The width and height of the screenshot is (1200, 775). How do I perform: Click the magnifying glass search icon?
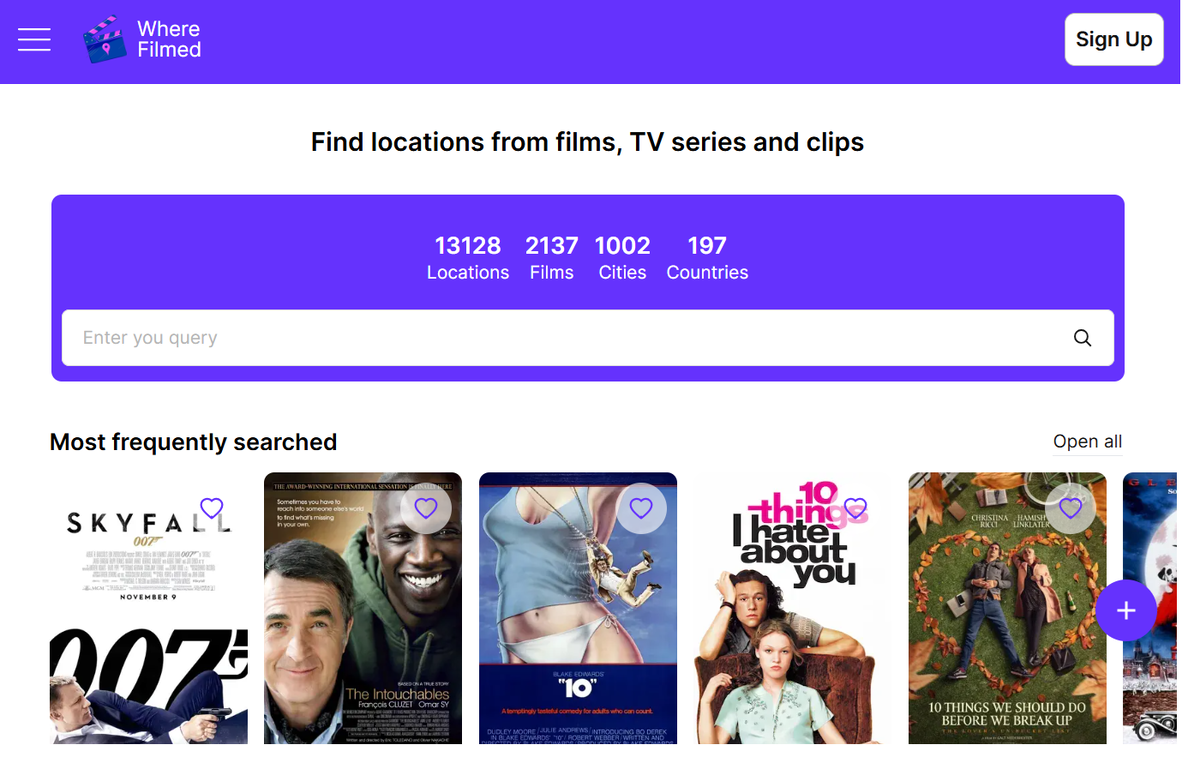[x=1082, y=338]
